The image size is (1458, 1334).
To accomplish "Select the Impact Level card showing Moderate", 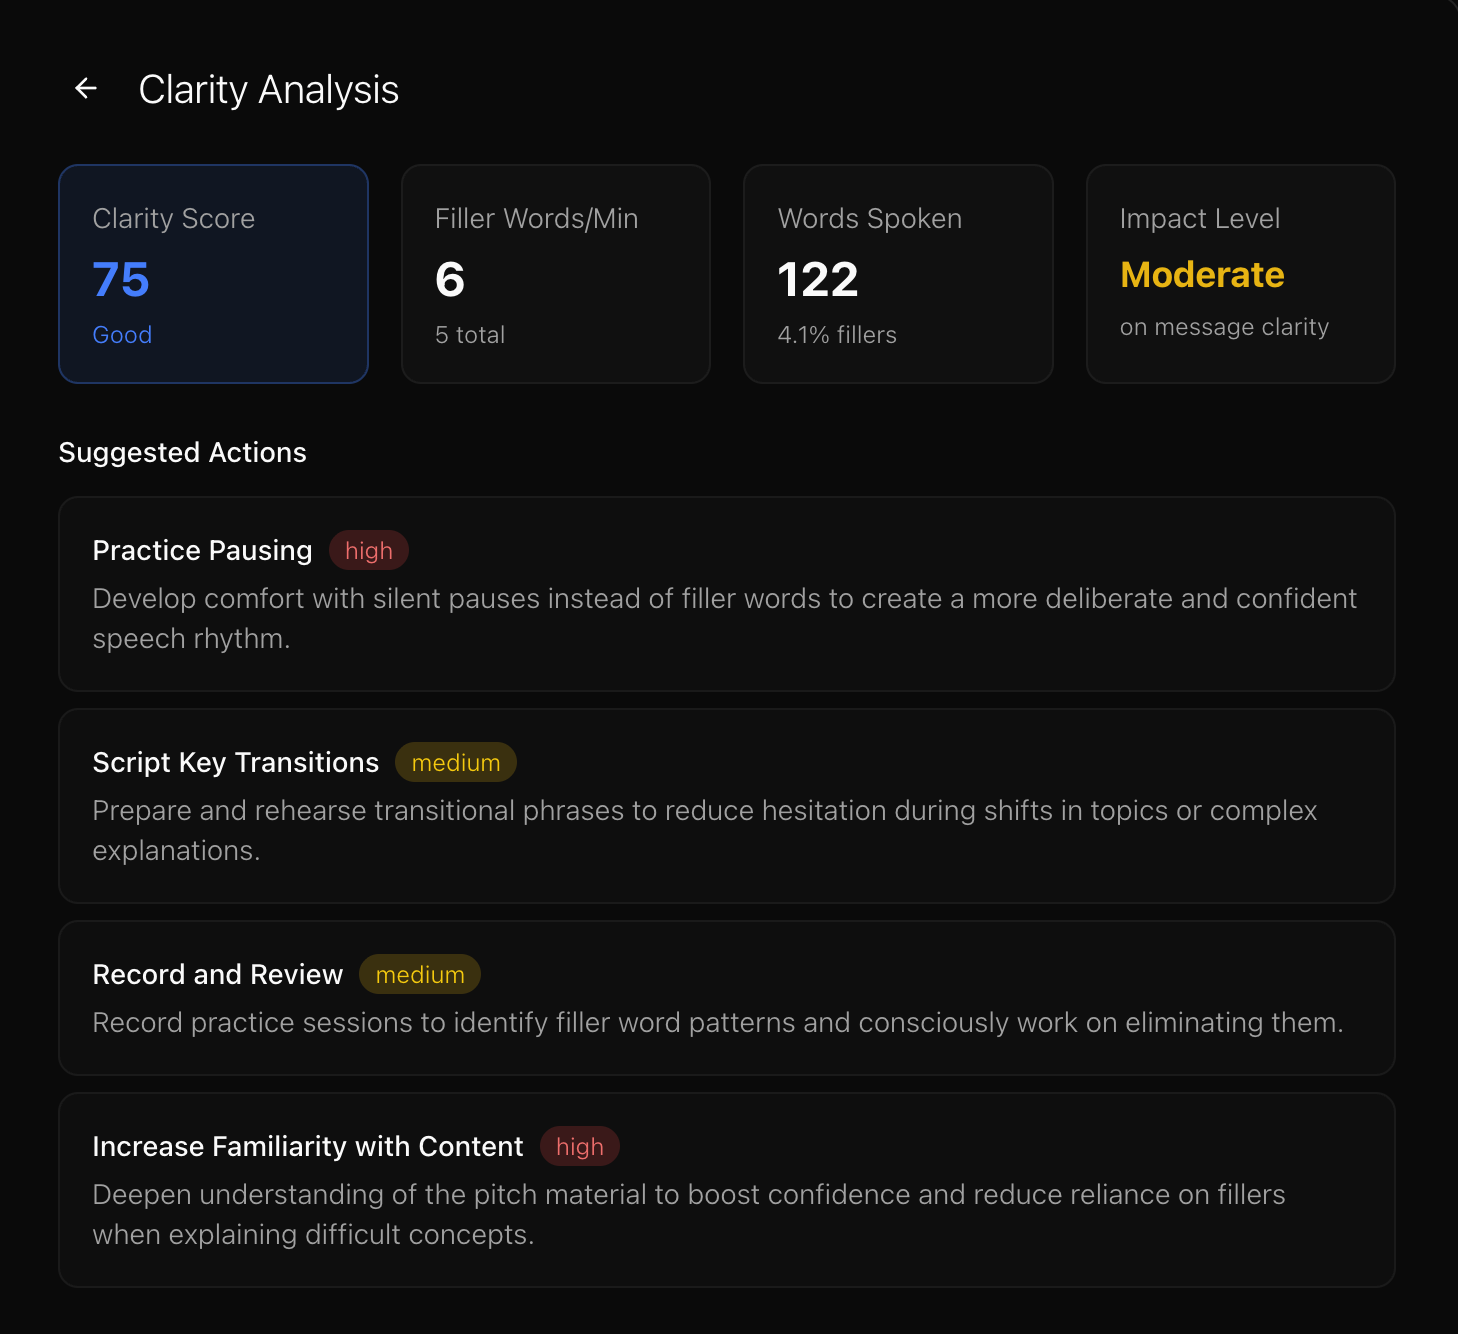I will [x=1240, y=273].
